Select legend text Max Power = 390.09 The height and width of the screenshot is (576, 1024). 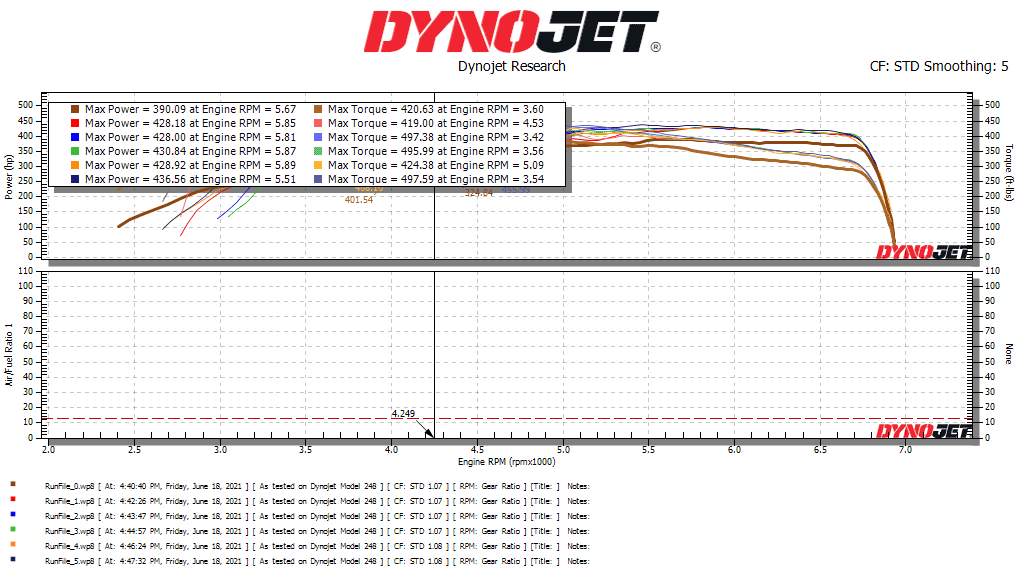coord(135,109)
